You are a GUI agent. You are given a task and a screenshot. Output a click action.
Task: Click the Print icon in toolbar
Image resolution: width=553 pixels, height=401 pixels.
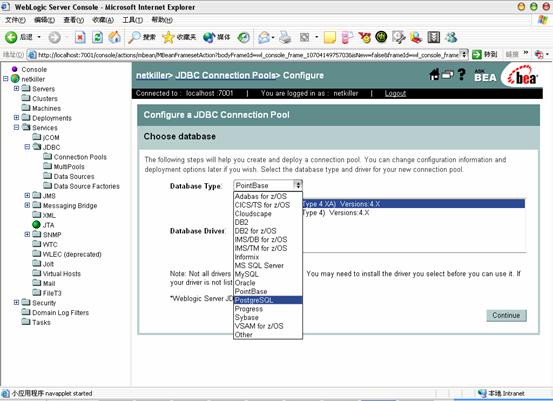[x=285, y=37]
